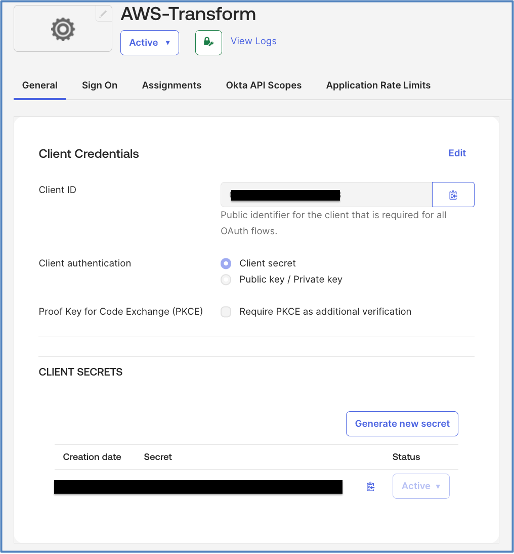Click the AWS-Transform application title
The width and height of the screenshot is (514, 554).
188,14
